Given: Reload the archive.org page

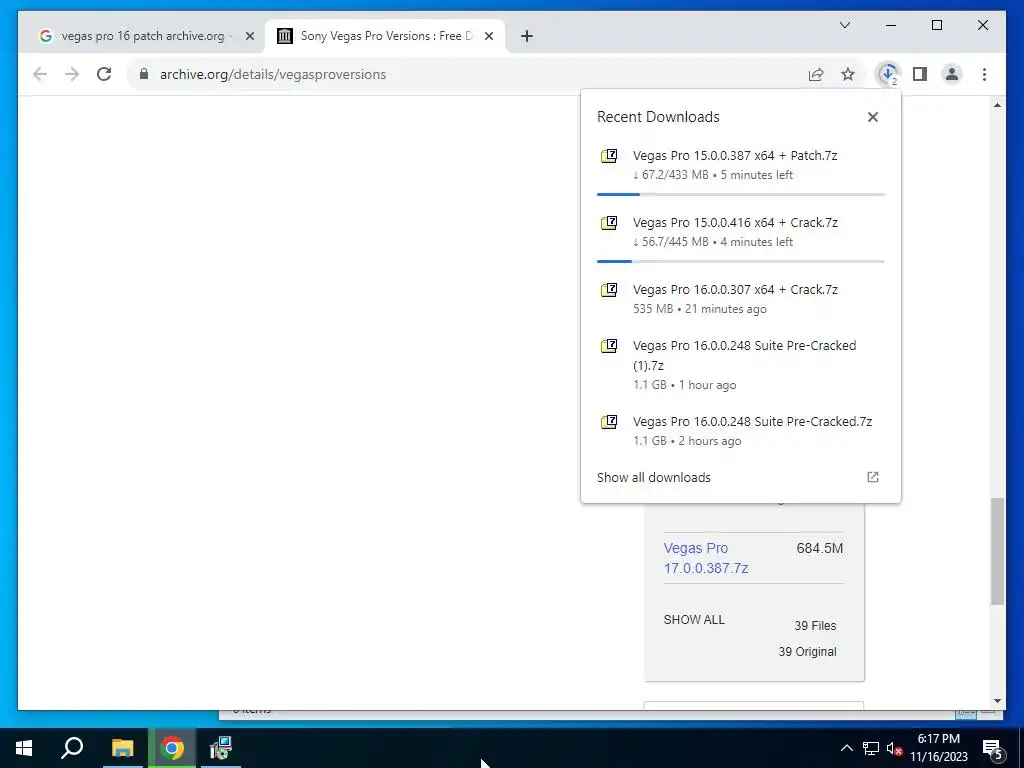Looking at the screenshot, I should point(104,74).
